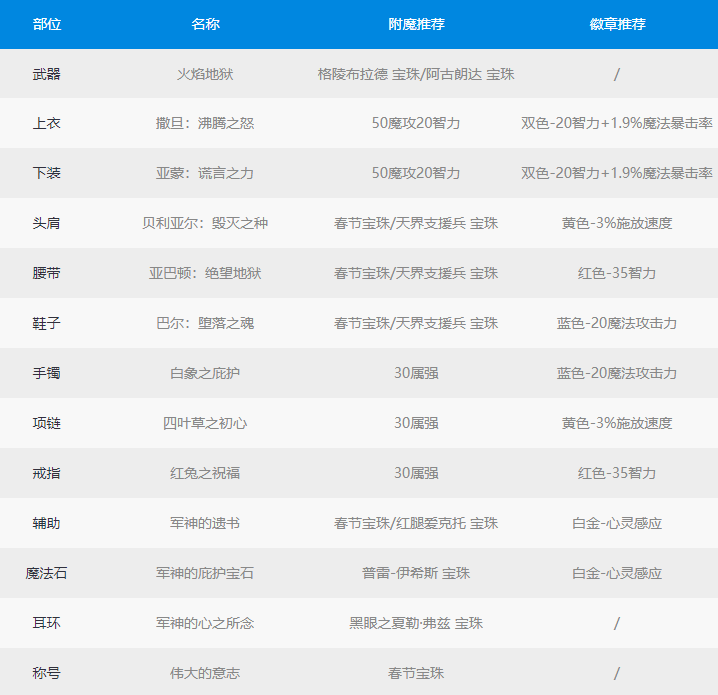Select the 手镯 row label
This screenshot has width=718, height=695.
click(x=47, y=373)
